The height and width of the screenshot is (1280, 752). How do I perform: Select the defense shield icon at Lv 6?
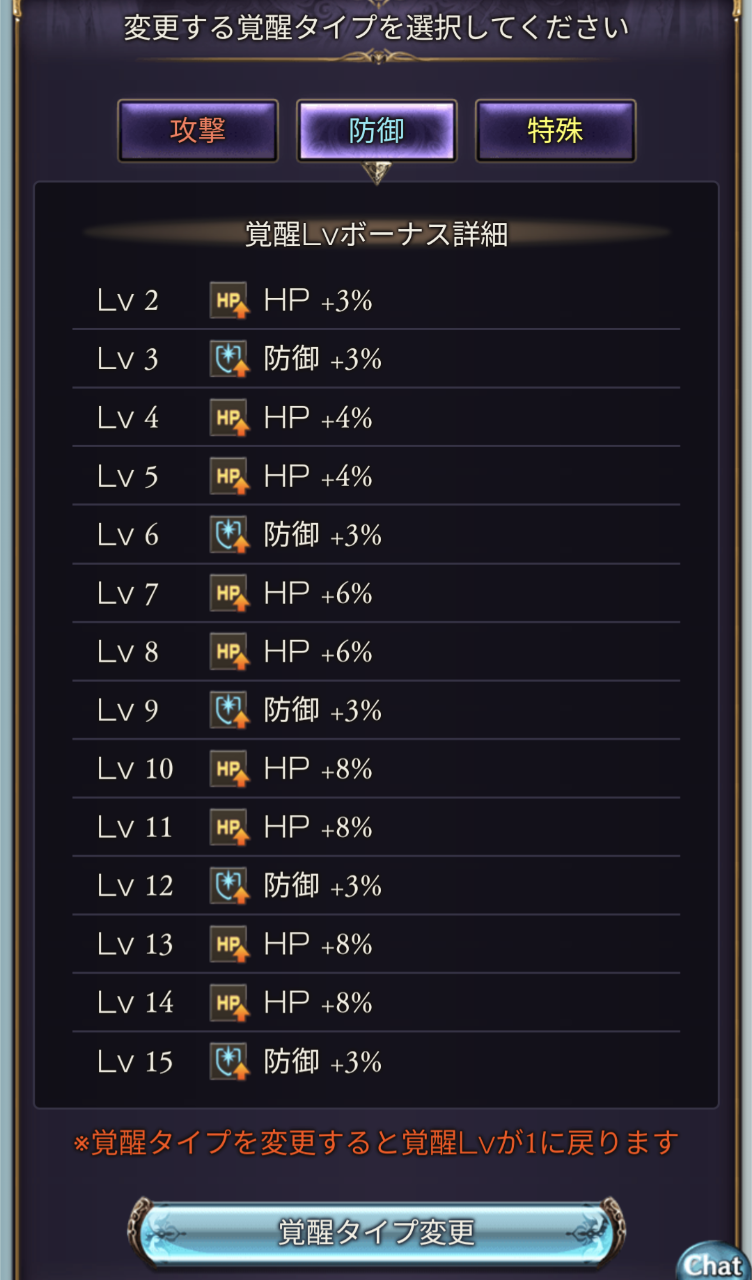pyautogui.click(x=228, y=535)
